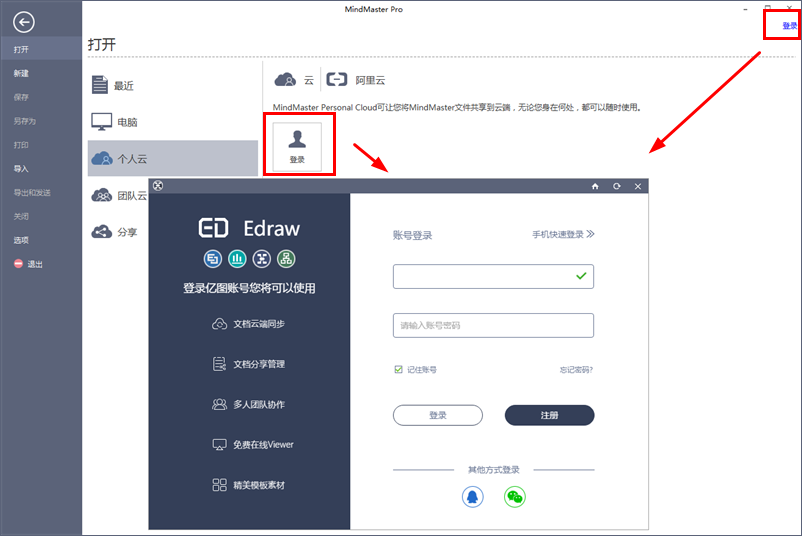Click the blue Edraw product circle icon
802x536 pixels.
(x=213, y=259)
